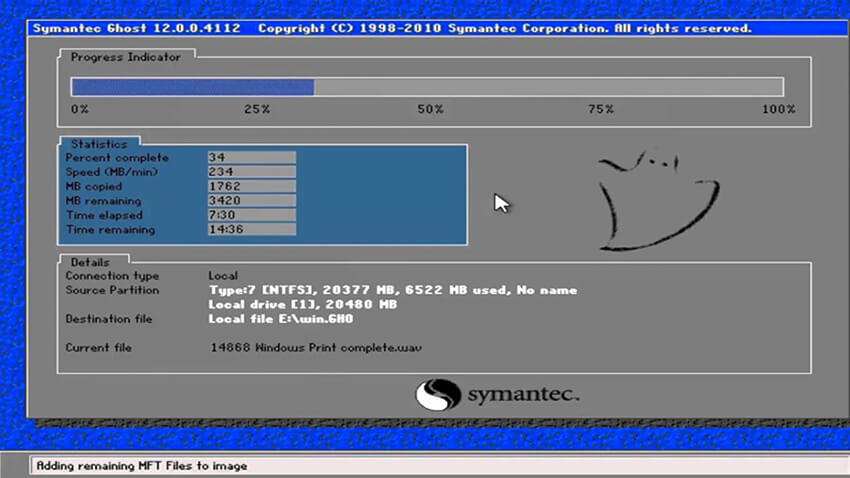Click the Symantec yin-yang logo icon

click(436, 395)
